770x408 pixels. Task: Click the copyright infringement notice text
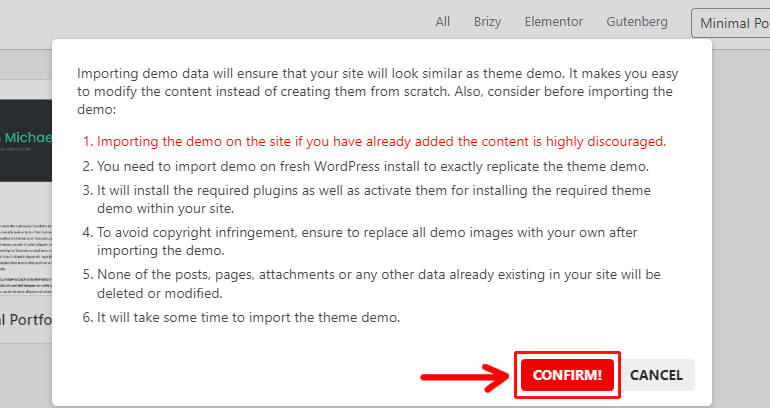pyautogui.click(x=359, y=241)
